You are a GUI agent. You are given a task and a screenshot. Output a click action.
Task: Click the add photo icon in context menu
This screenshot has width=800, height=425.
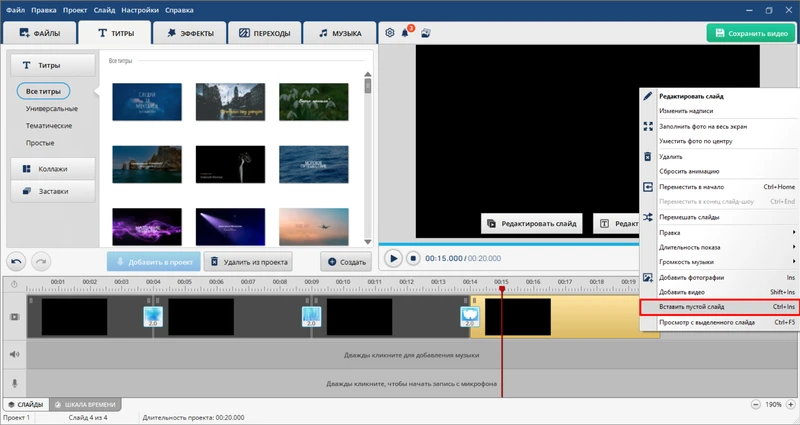(647, 278)
